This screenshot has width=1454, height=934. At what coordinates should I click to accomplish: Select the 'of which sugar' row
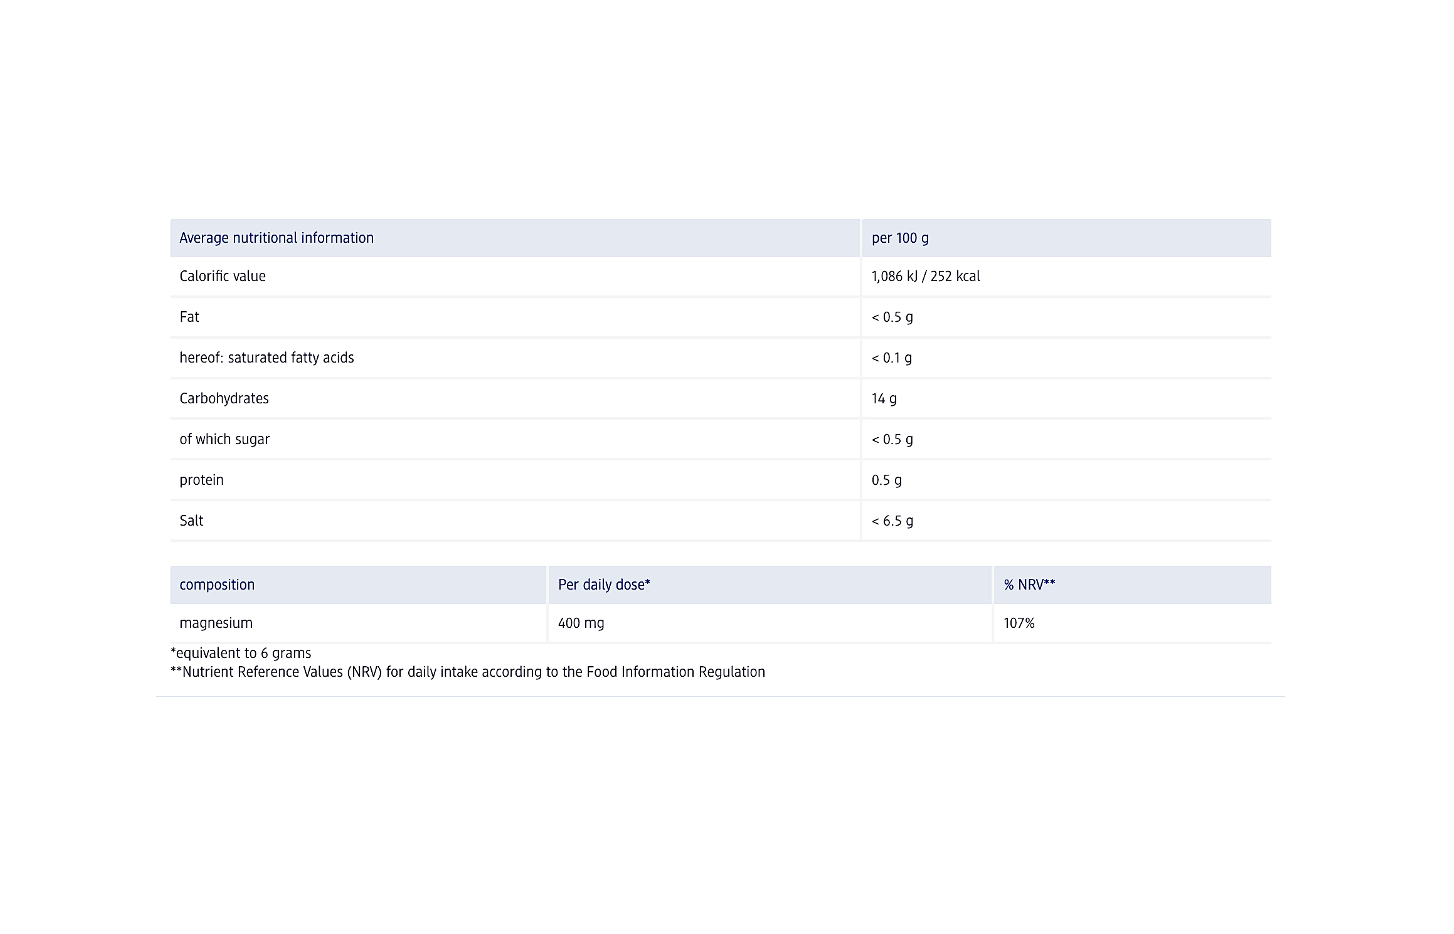[x=224, y=439]
